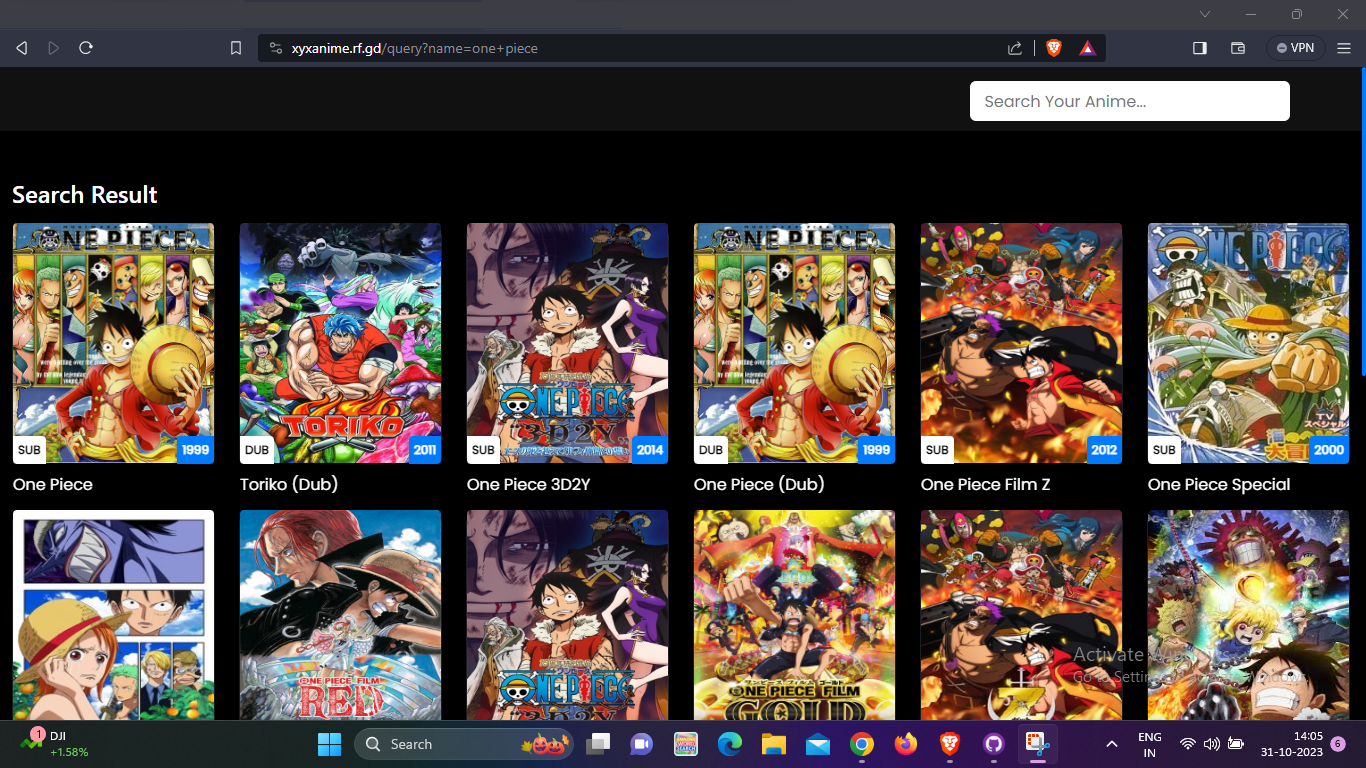
Task: Click the Brave Shields lion icon
Action: tap(1053, 48)
